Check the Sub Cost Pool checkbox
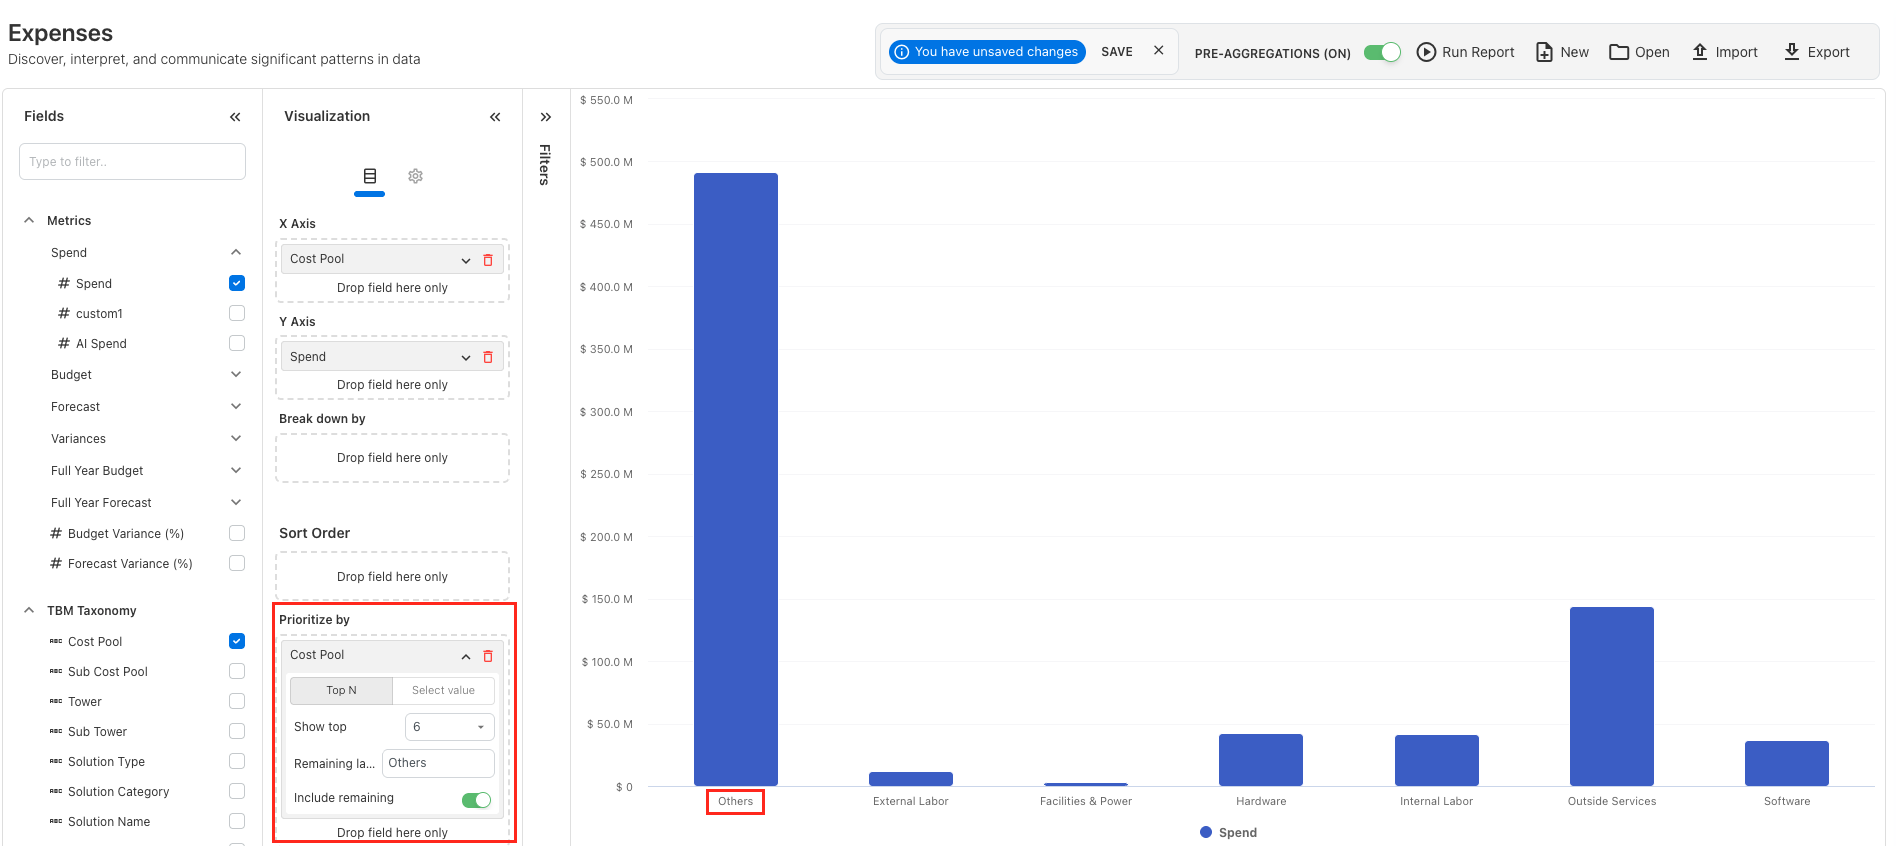 point(237,671)
